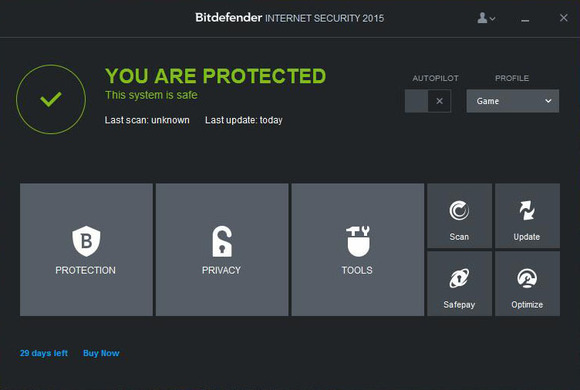Click the 'Last scan: unknown' text
Image resolution: width=580 pixels, height=390 pixels.
(147, 120)
